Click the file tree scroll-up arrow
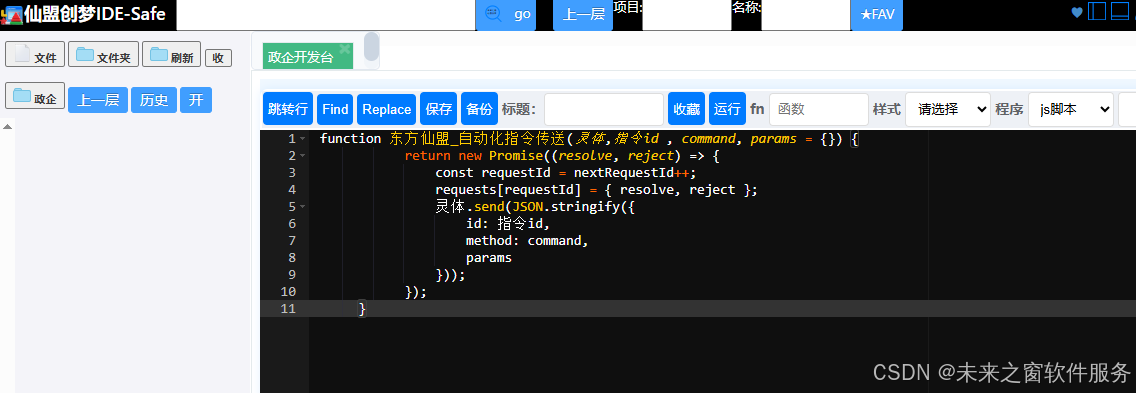The width and height of the screenshot is (1136, 393). pyautogui.click(x=7, y=127)
